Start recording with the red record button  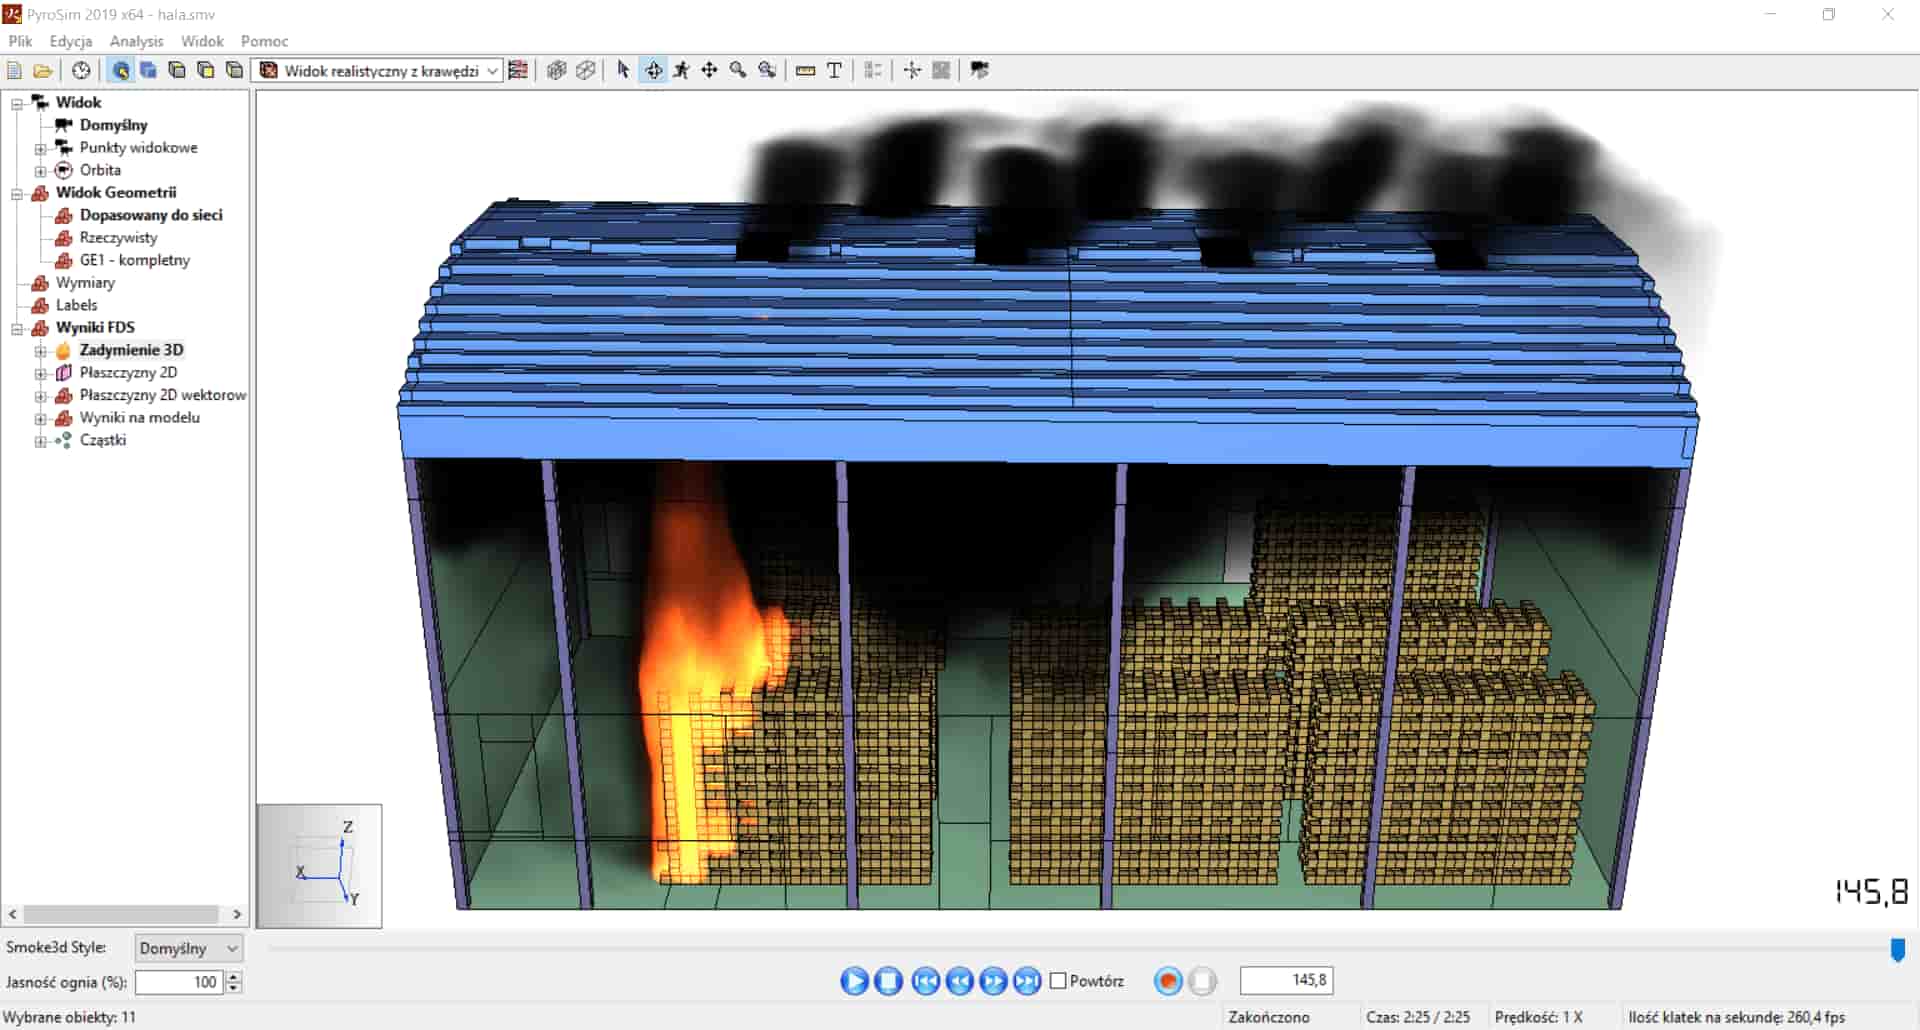click(1167, 981)
